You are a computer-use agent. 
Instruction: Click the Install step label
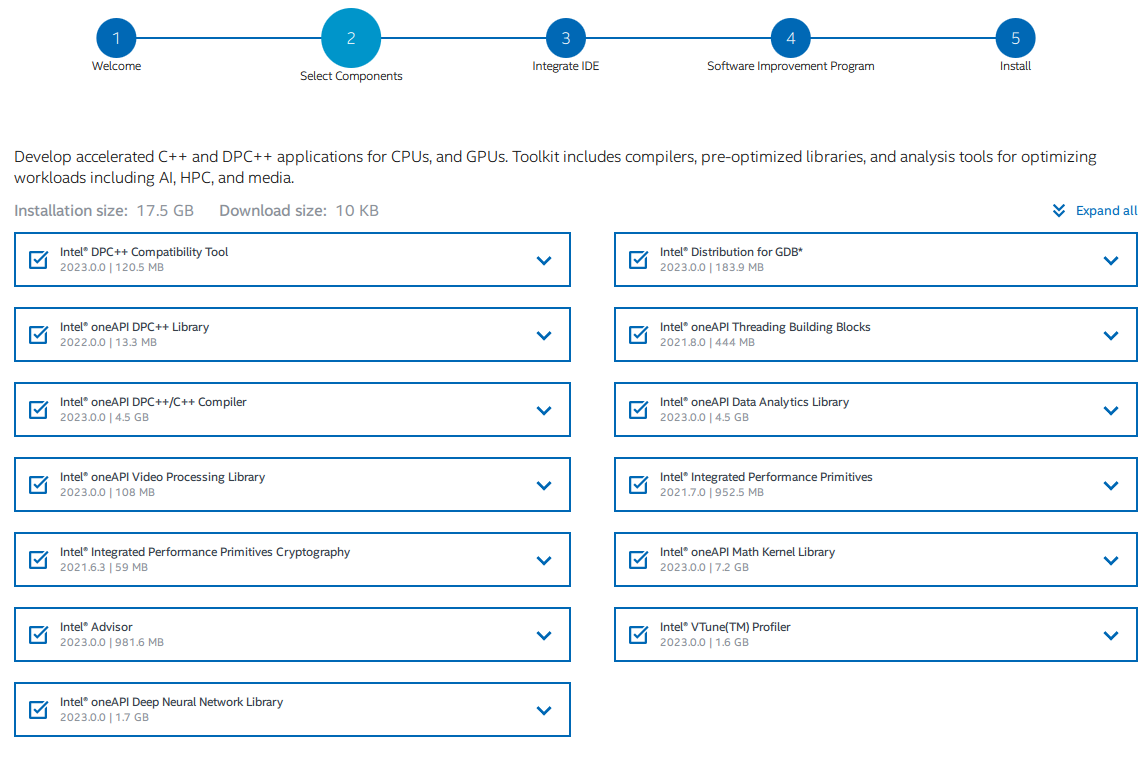tap(1015, 66)
